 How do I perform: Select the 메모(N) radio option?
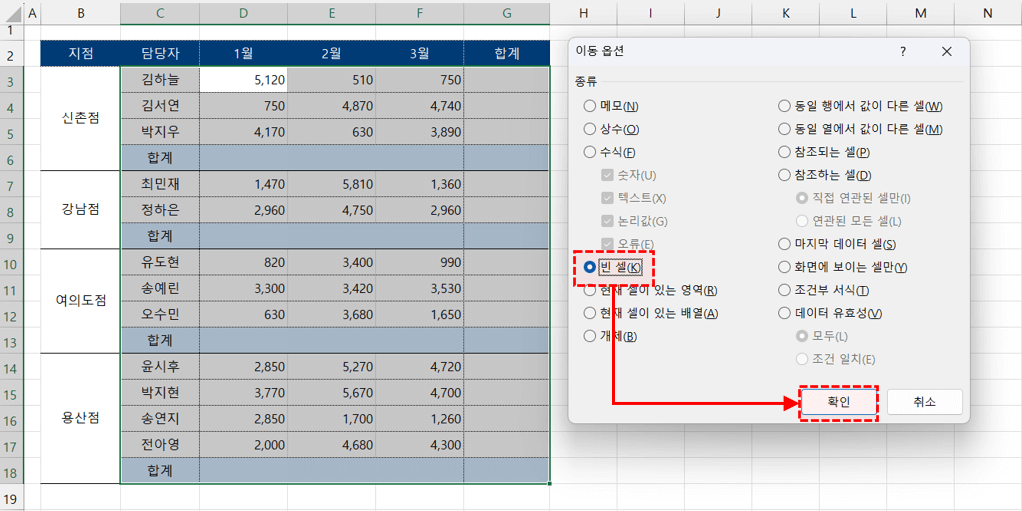click(611, 106)
